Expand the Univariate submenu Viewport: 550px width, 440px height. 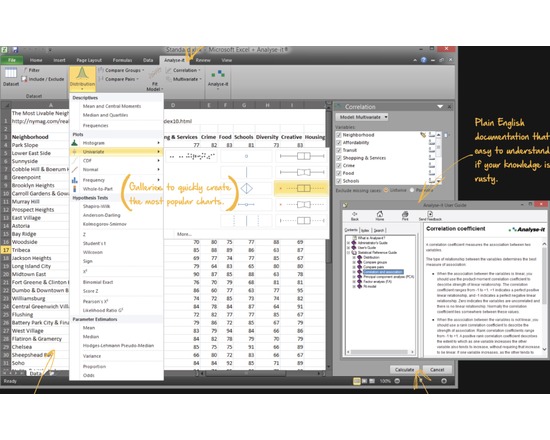159,152
